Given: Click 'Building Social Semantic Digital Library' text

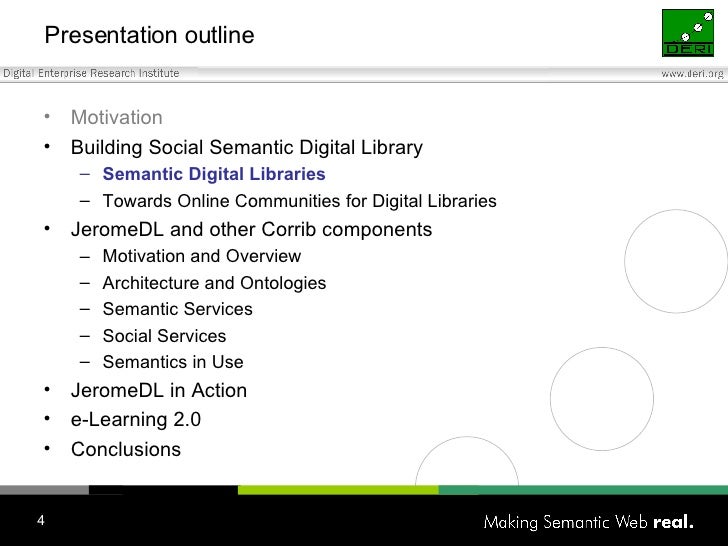Looking at the screenshot, I should click(246, 148).
